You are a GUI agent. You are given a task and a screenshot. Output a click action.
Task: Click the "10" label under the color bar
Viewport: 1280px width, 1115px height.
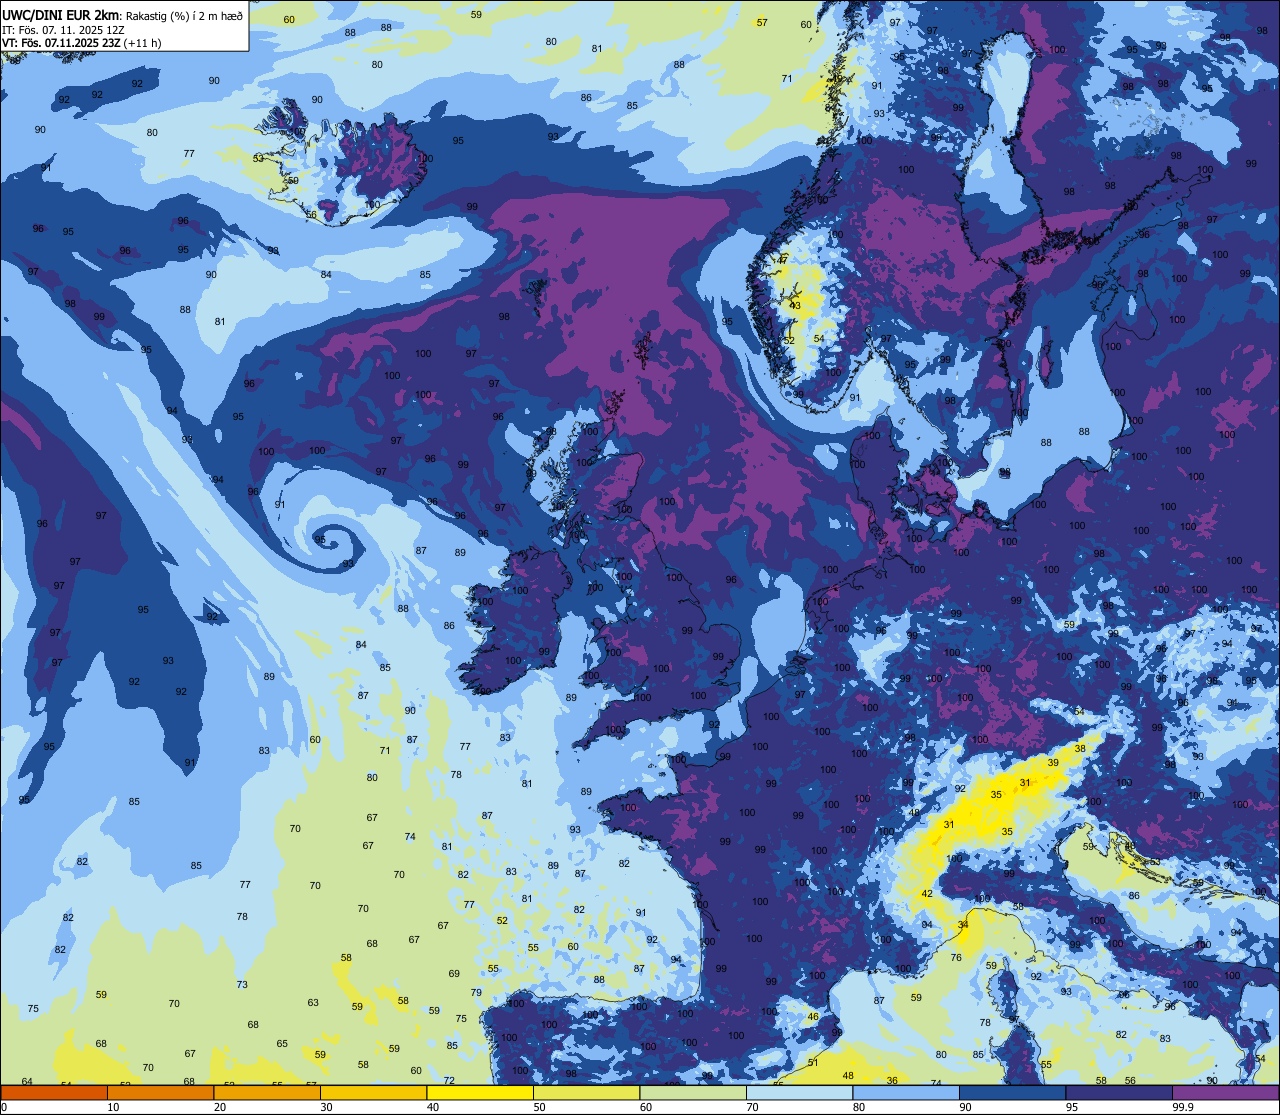113,1107
